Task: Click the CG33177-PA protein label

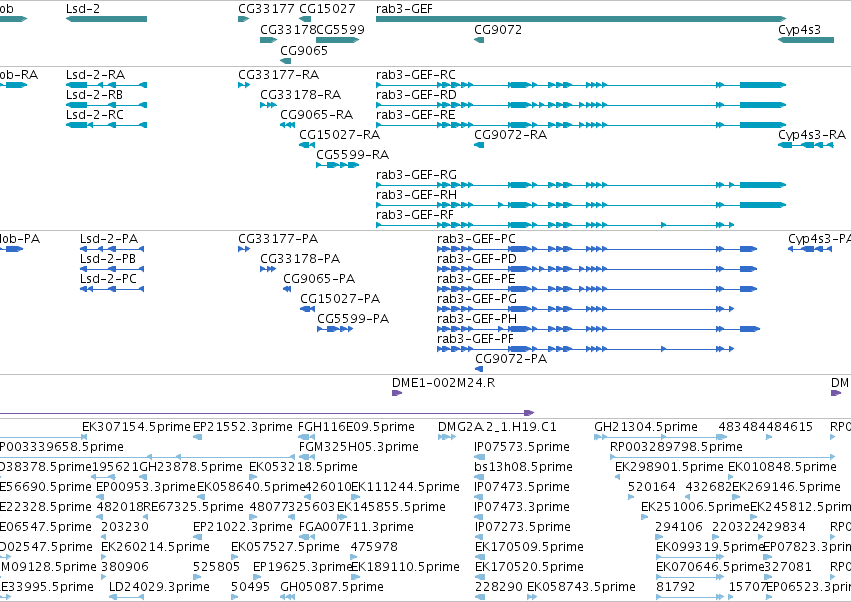Action: [278, 238]
